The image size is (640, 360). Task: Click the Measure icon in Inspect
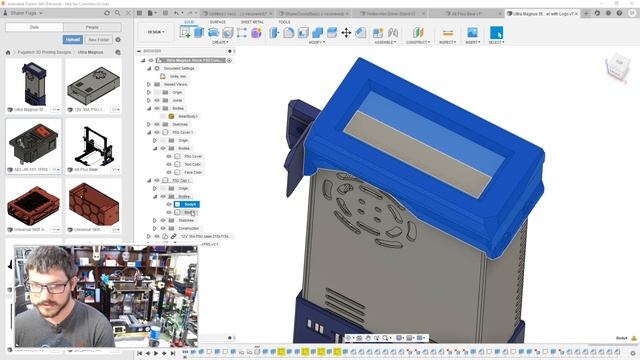tap(448, 33)
